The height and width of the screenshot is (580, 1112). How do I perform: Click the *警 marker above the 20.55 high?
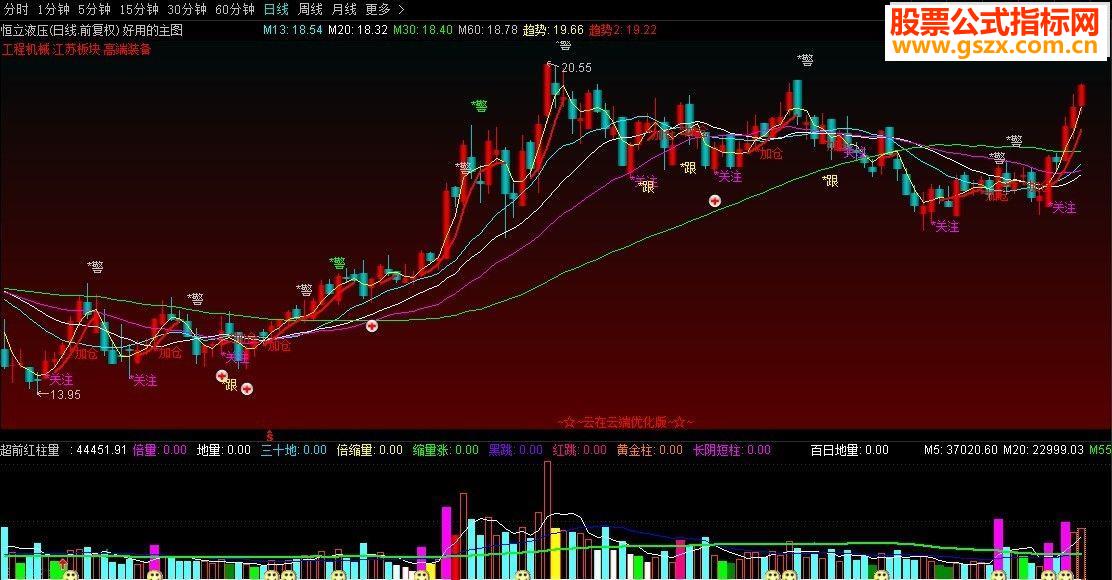(x=564, y=45)
